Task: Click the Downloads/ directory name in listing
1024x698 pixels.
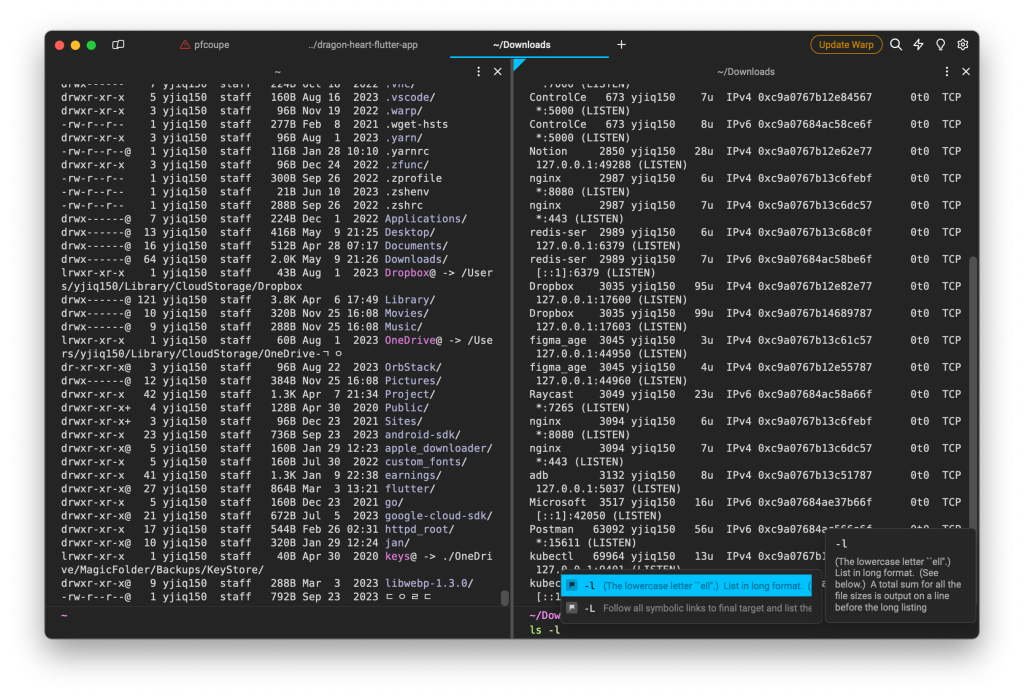Action: coord(416,259)
